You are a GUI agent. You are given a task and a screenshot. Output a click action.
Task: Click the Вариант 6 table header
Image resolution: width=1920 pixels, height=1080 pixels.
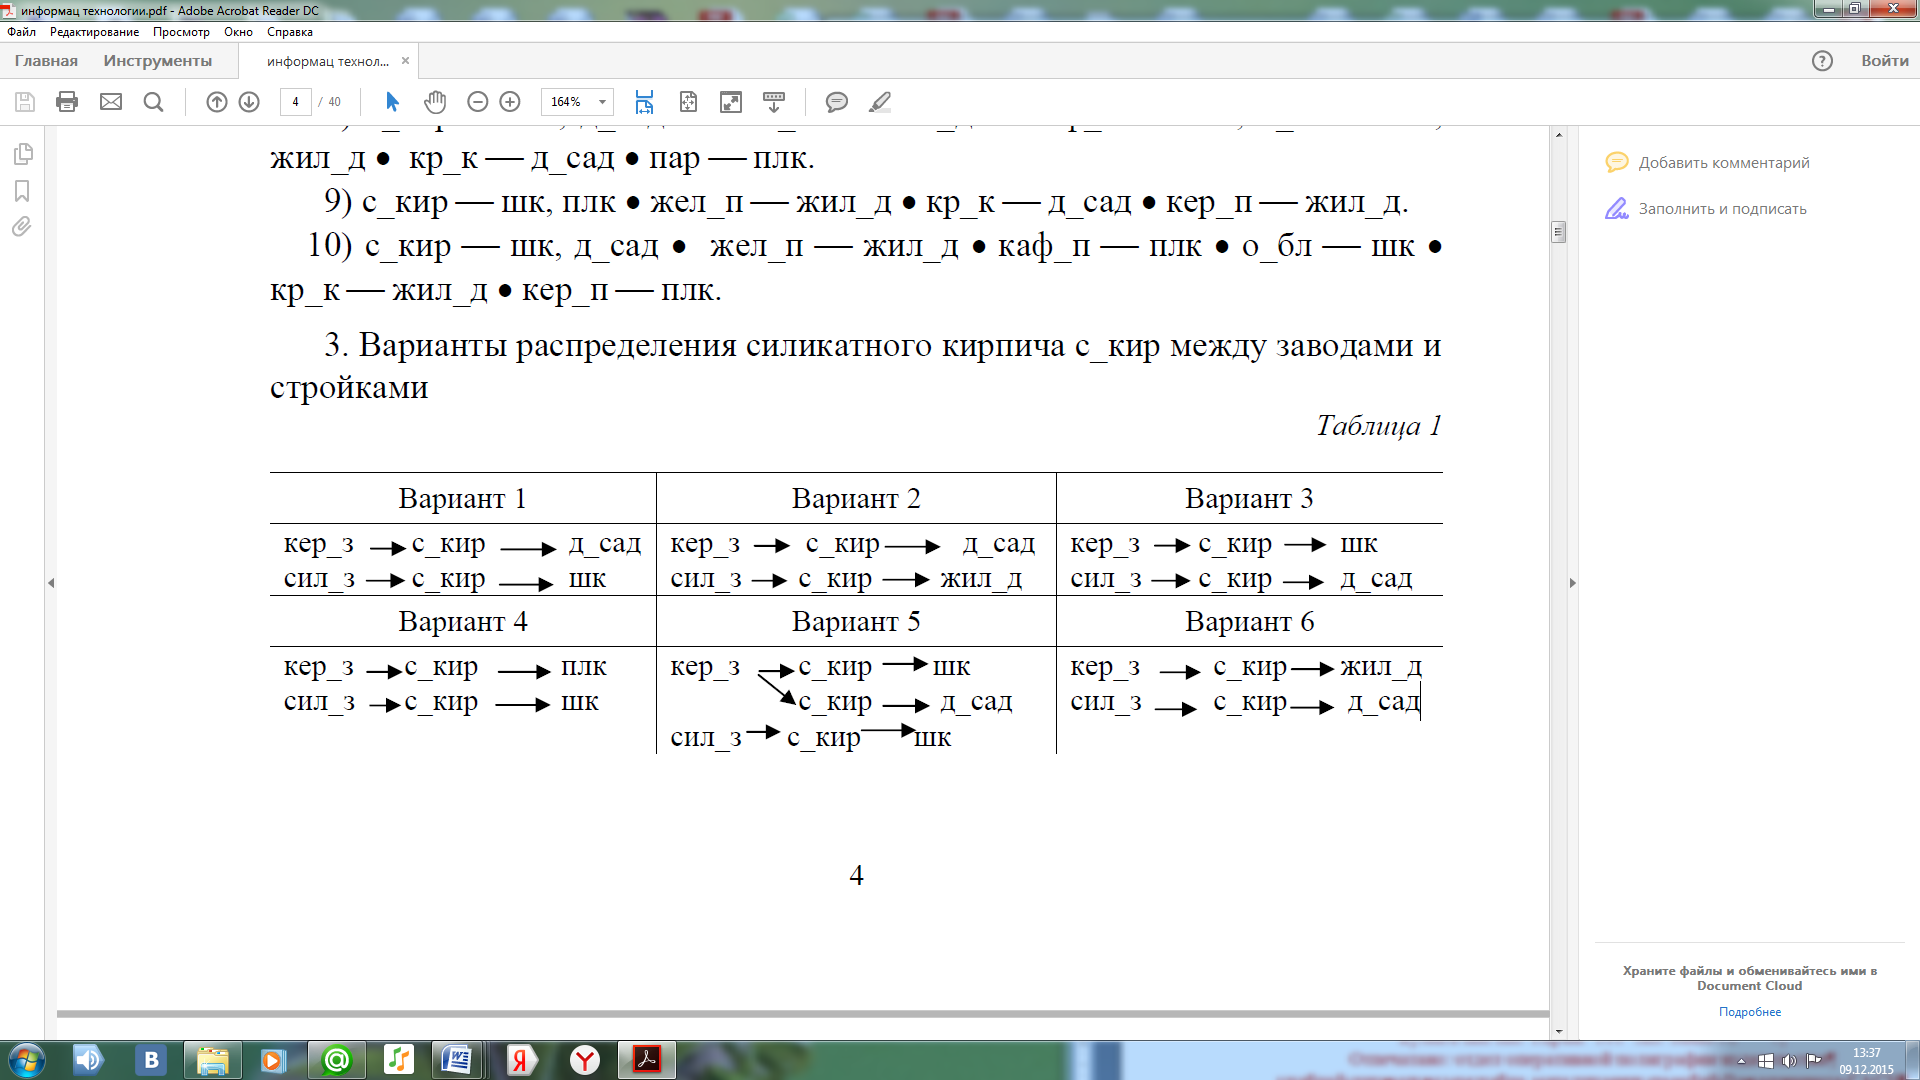tap(1250, 622)
